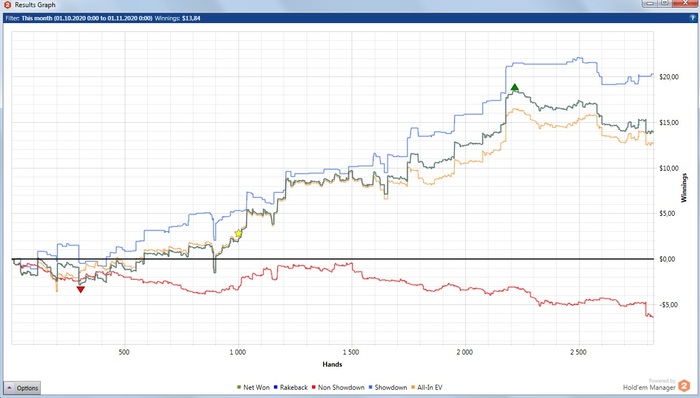Viewport: 700px width, 398px height.
Task: Click the Winnings: $13,84 text
Action: pyautogui.click(x=177, y=18)
